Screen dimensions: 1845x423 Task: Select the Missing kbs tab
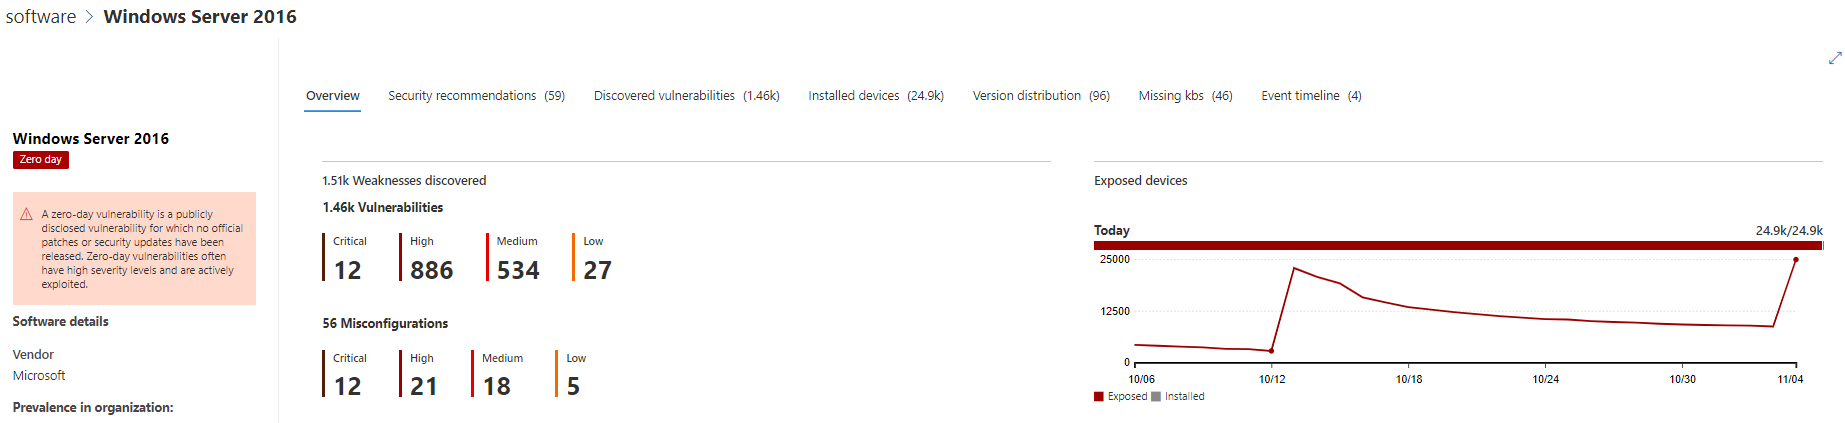pyautogui.click(x=1185, y=96)
